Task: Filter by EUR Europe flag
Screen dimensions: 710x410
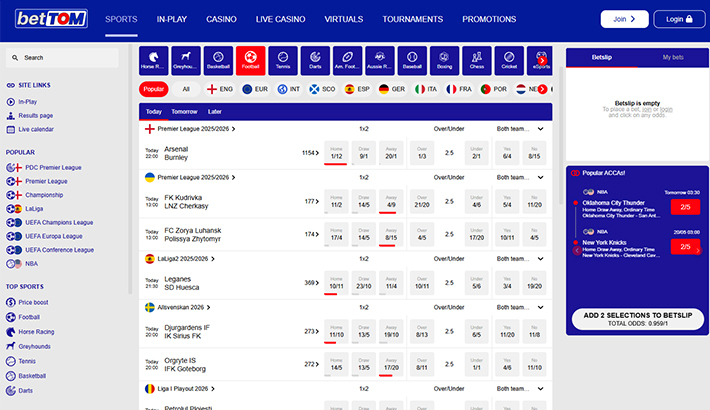Action: coord(255,89)
